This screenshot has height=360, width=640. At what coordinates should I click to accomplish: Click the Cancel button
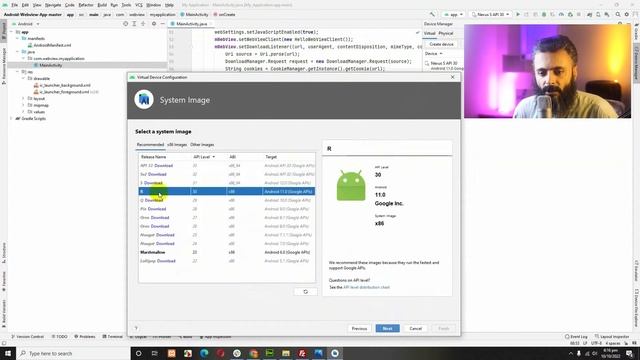[416, 328]
